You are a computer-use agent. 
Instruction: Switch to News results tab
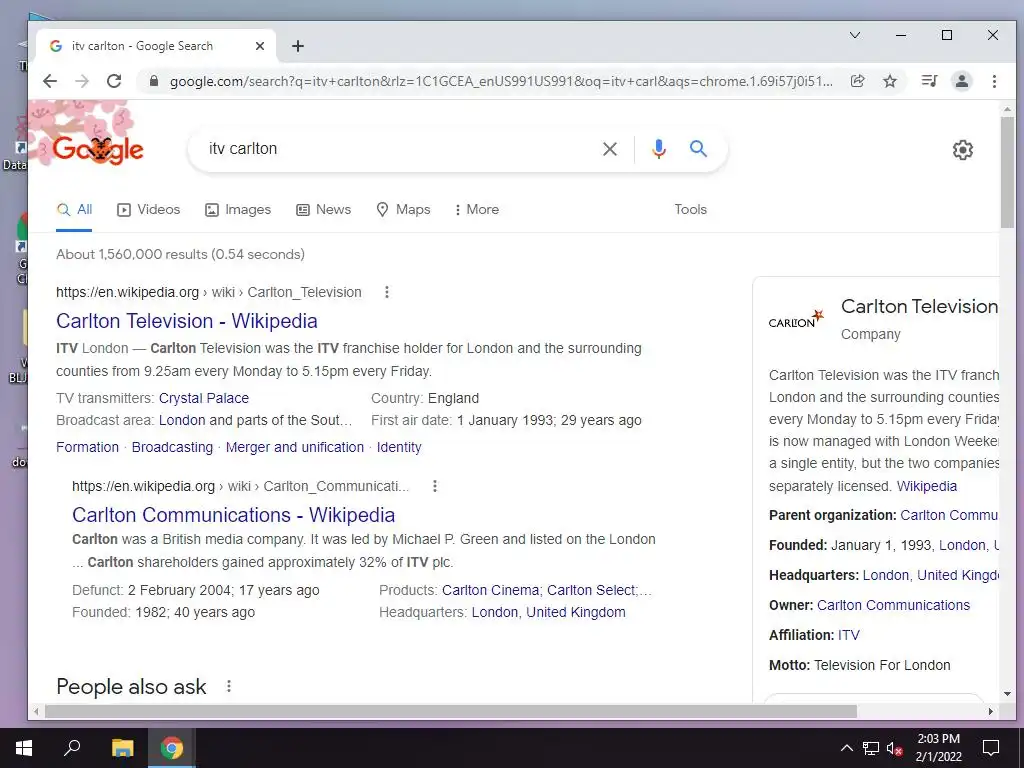(x=323, y=210)
